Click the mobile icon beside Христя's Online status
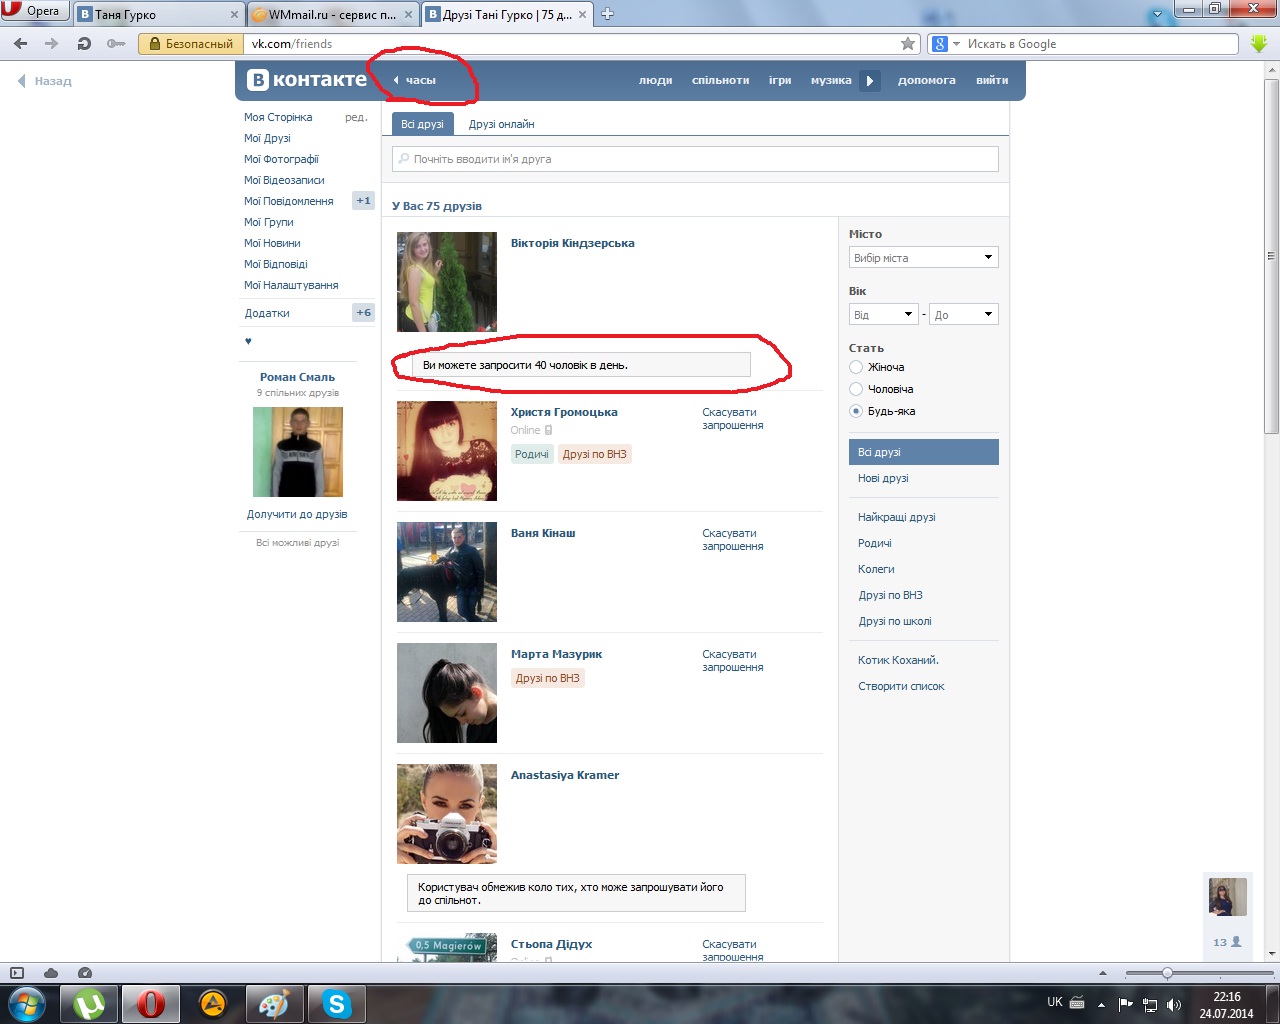 pos(548,430)
